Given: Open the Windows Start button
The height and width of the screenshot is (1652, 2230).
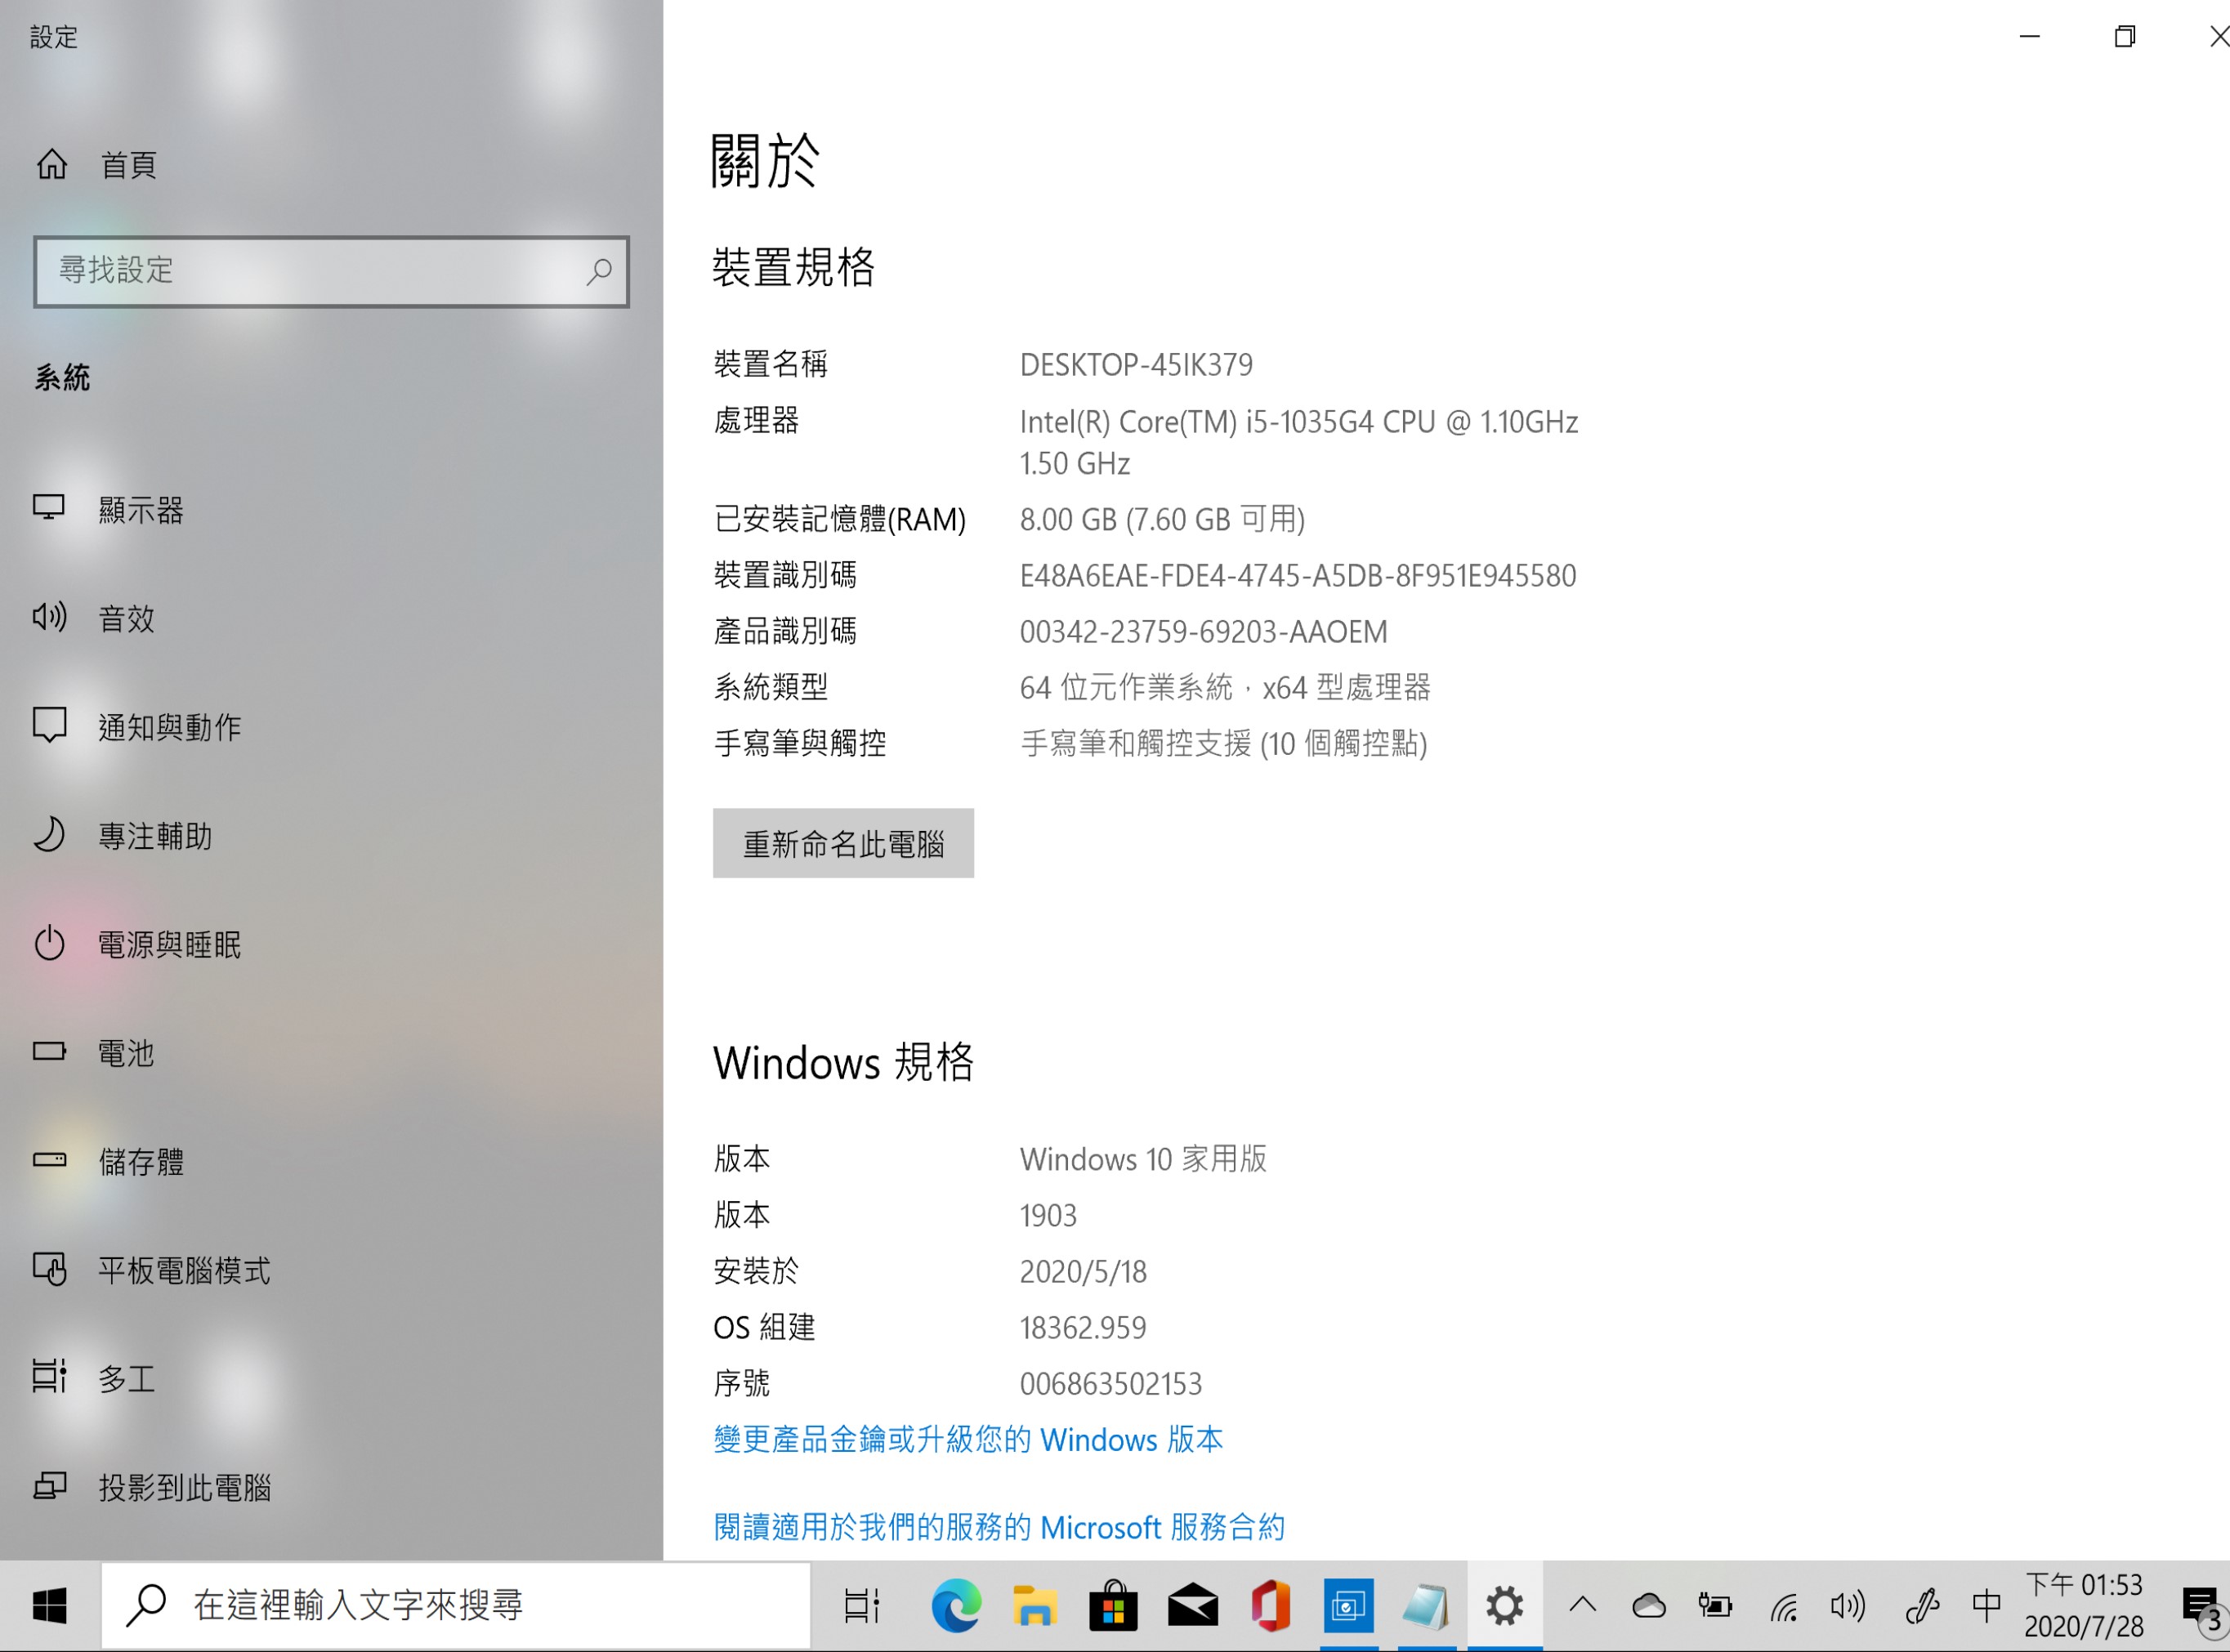Looking at the screenshot, I should (x=49, y=1607).
